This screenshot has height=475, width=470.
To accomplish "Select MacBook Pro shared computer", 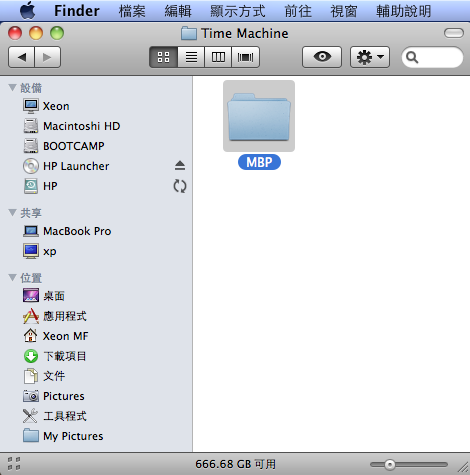I will (96, 231).
